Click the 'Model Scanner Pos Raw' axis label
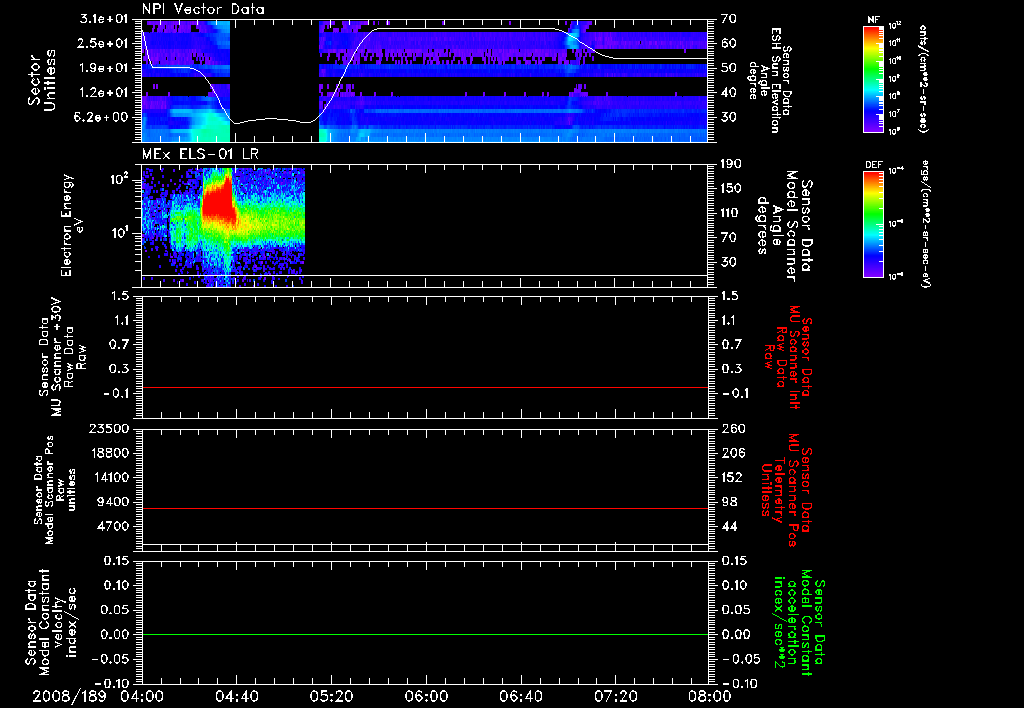Viewport: 1024px width, 708px height. tap(56, 490)
